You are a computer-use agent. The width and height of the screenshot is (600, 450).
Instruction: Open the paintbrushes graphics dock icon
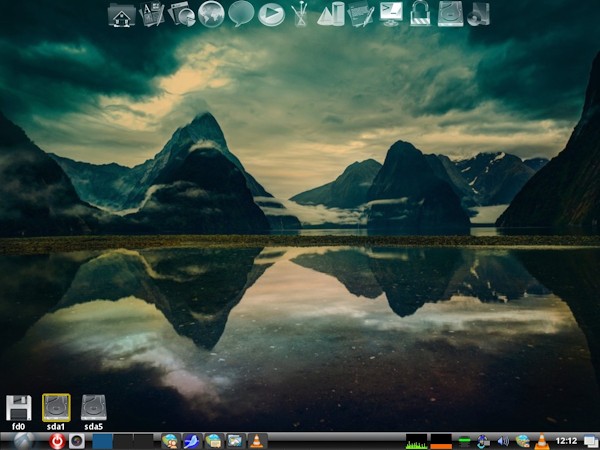coord(300,14)
